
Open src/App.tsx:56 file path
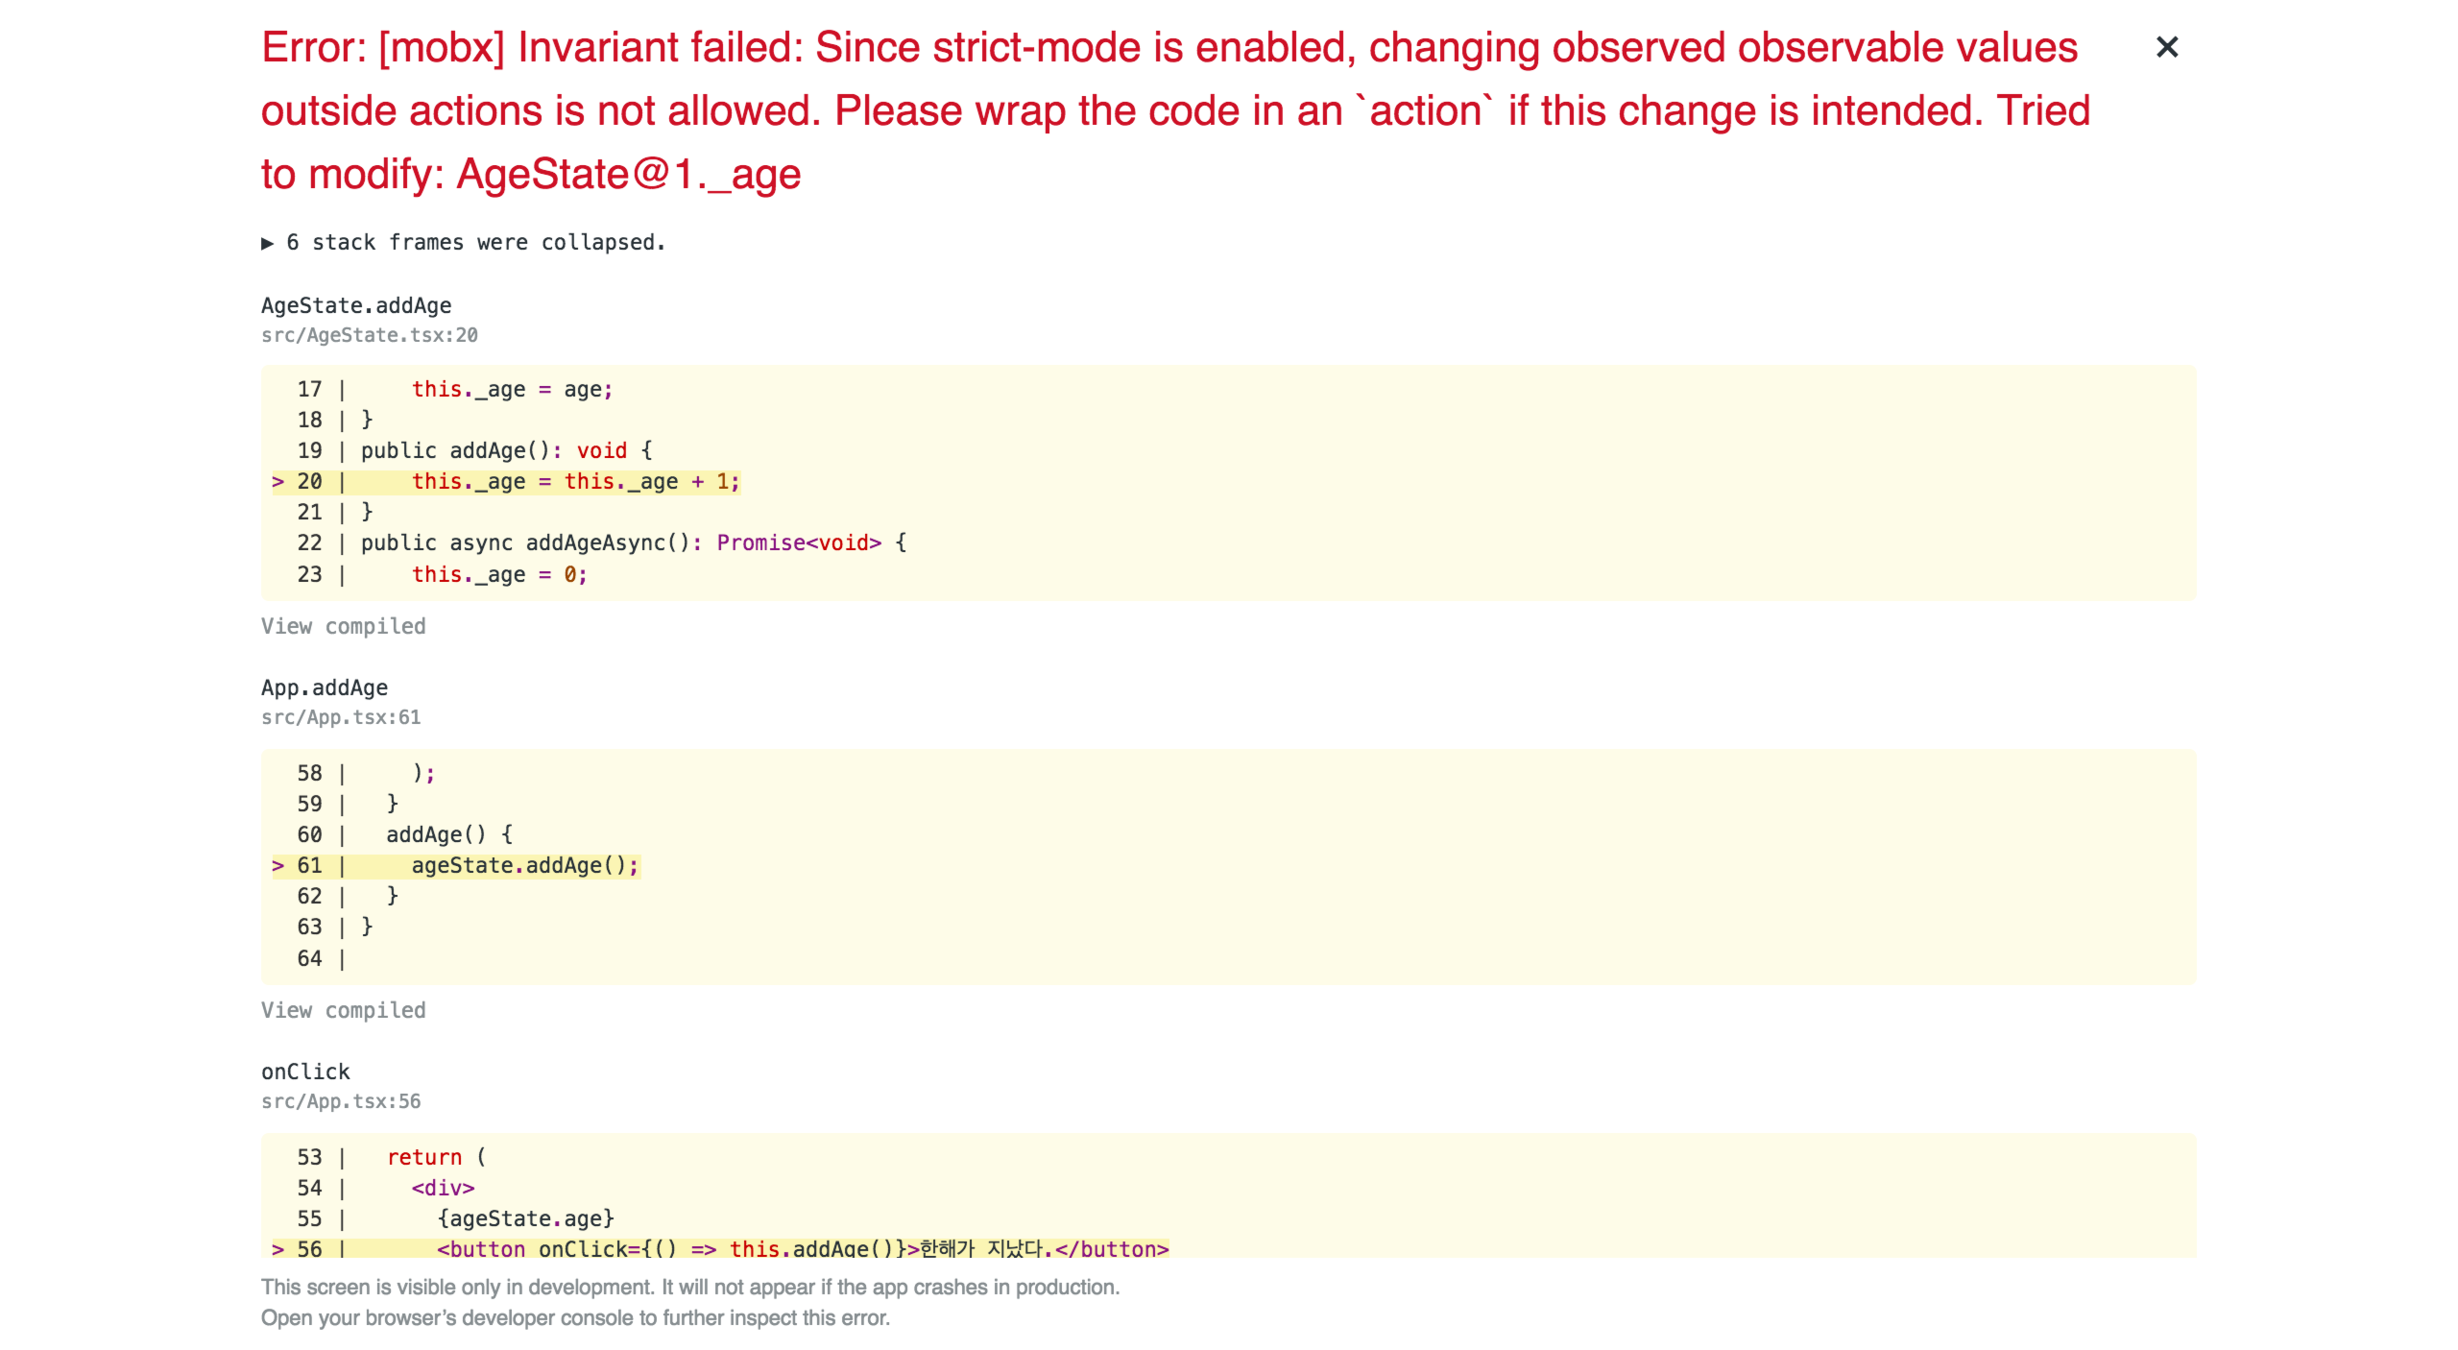point(340,1101)
